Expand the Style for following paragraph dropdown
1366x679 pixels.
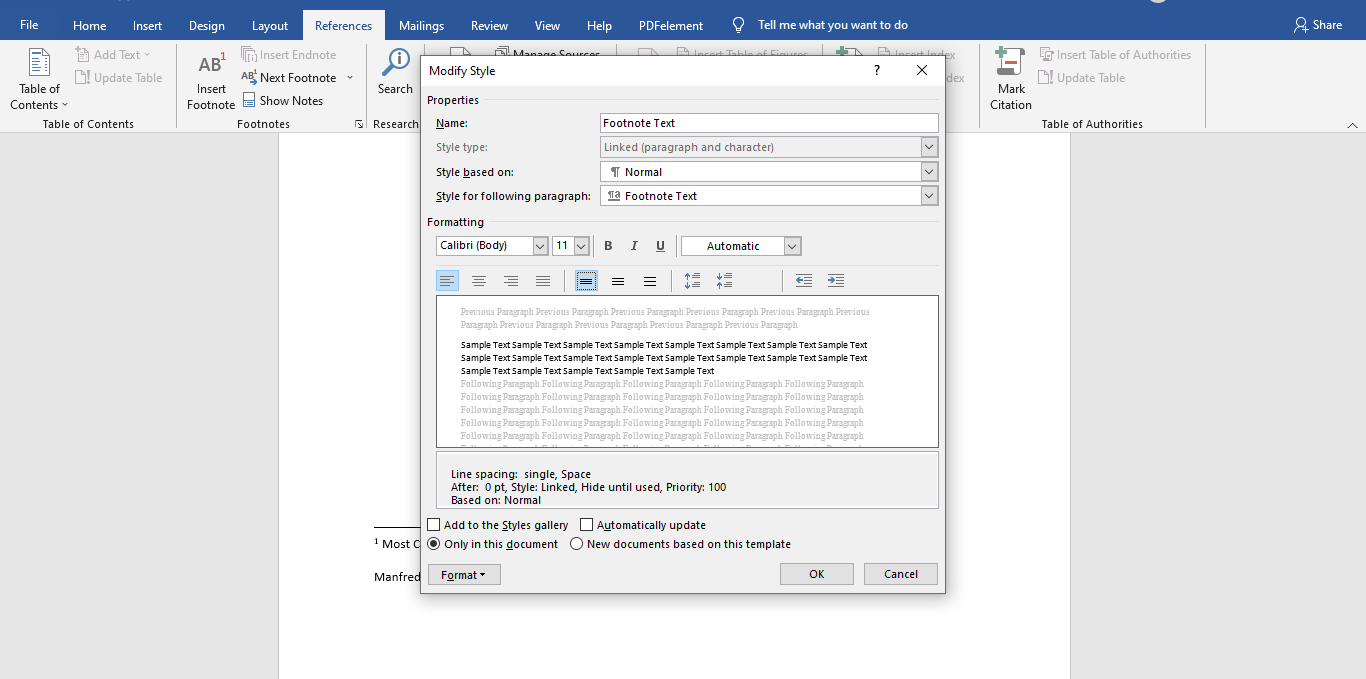coord(929,195)
